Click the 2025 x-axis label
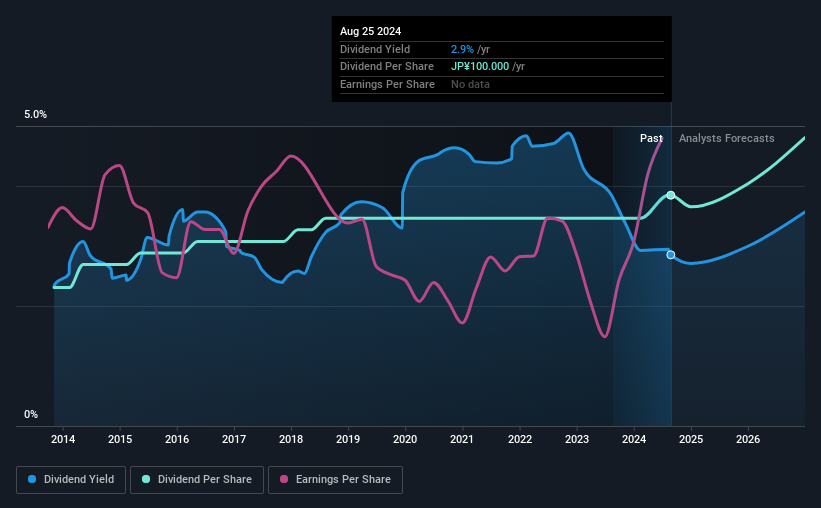 coord(691,439)
